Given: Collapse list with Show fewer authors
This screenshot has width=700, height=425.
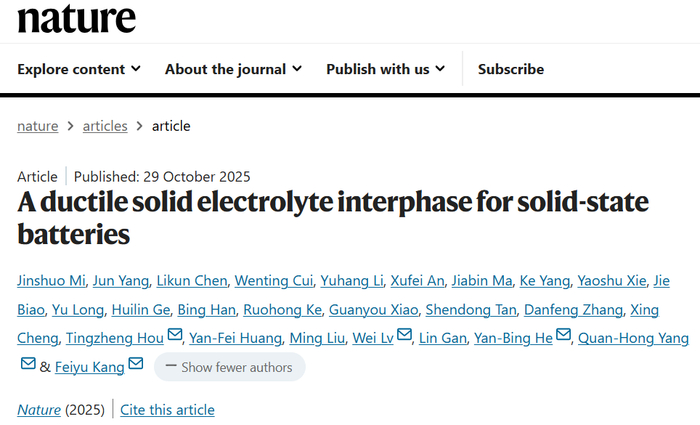Looking at the screenshot, I should pos(229,367).
